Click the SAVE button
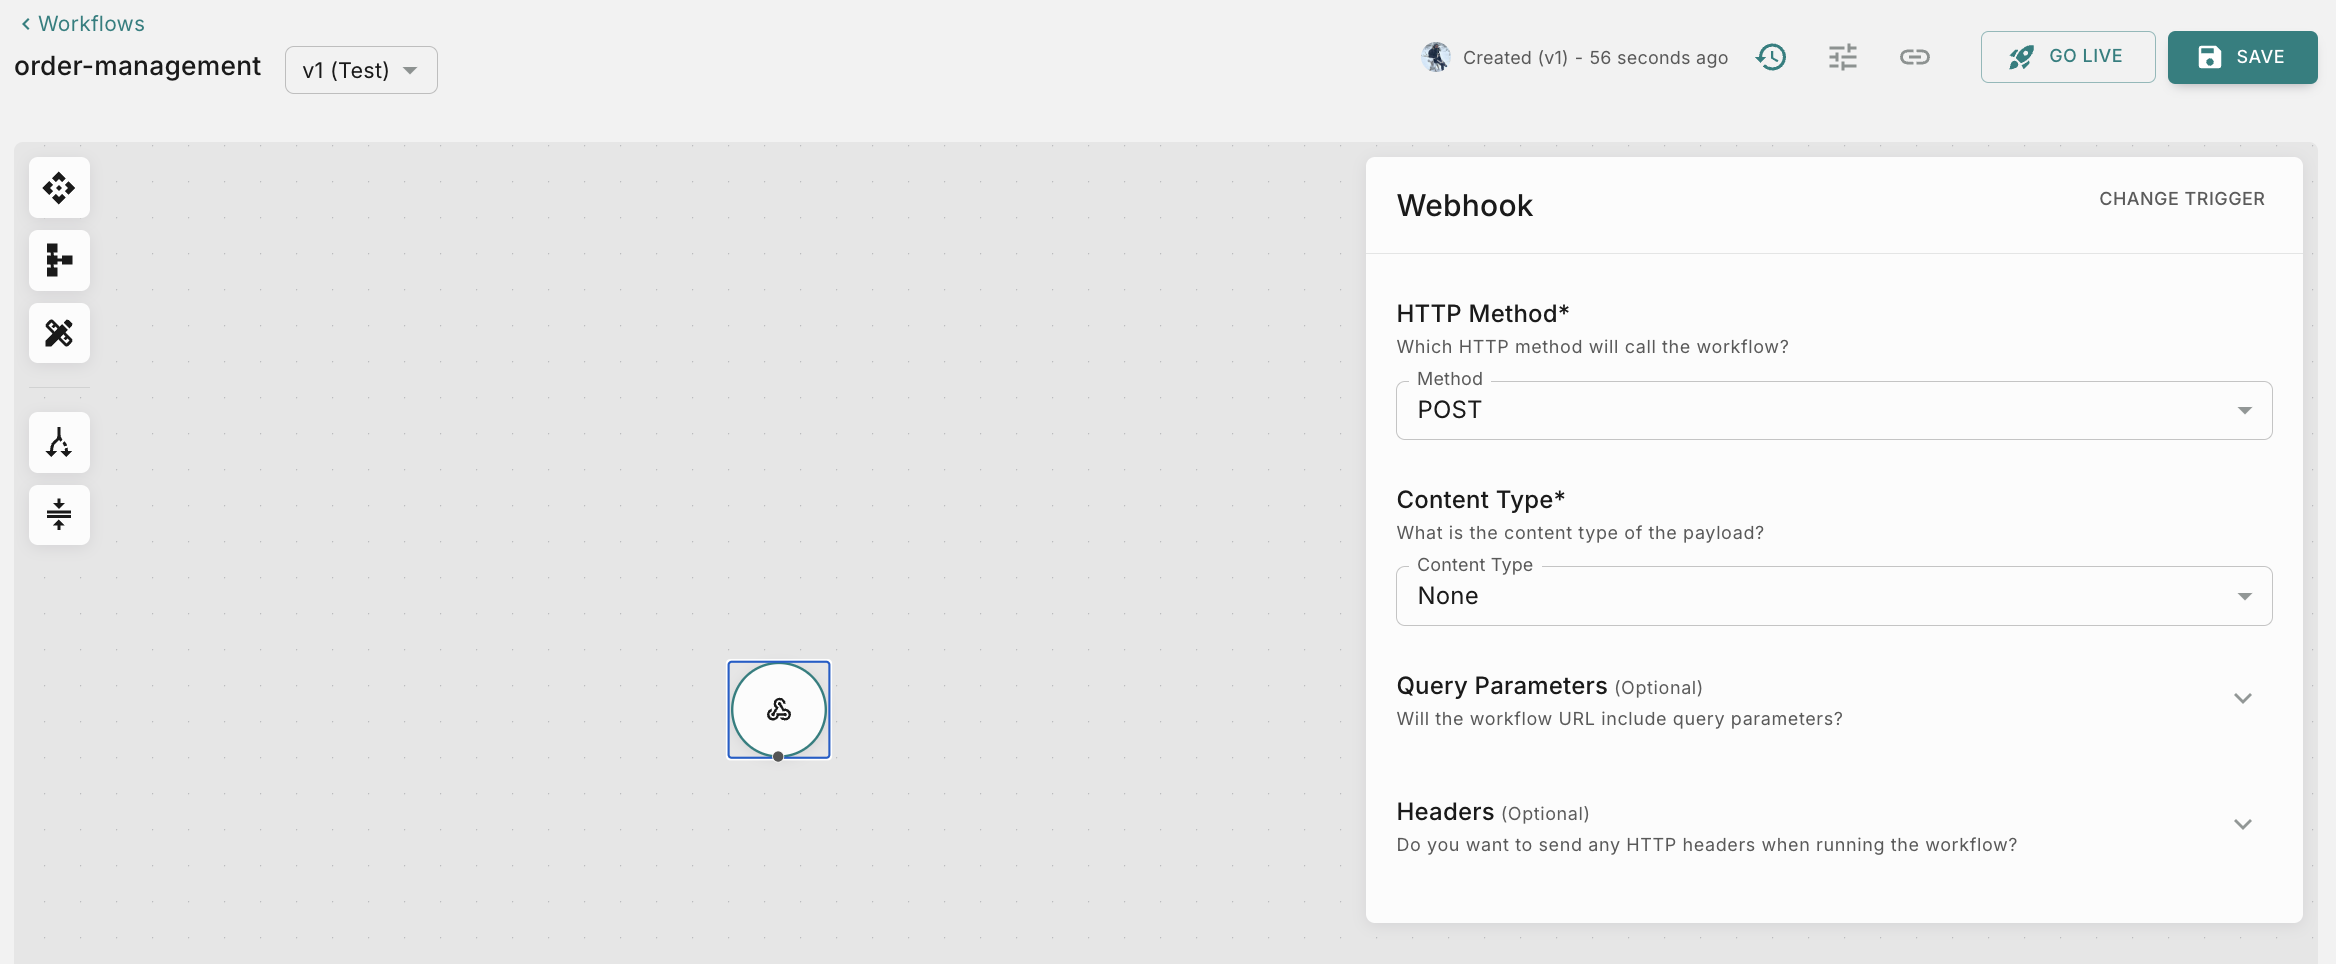The image size is (2336, 964). pos(2242,57)
